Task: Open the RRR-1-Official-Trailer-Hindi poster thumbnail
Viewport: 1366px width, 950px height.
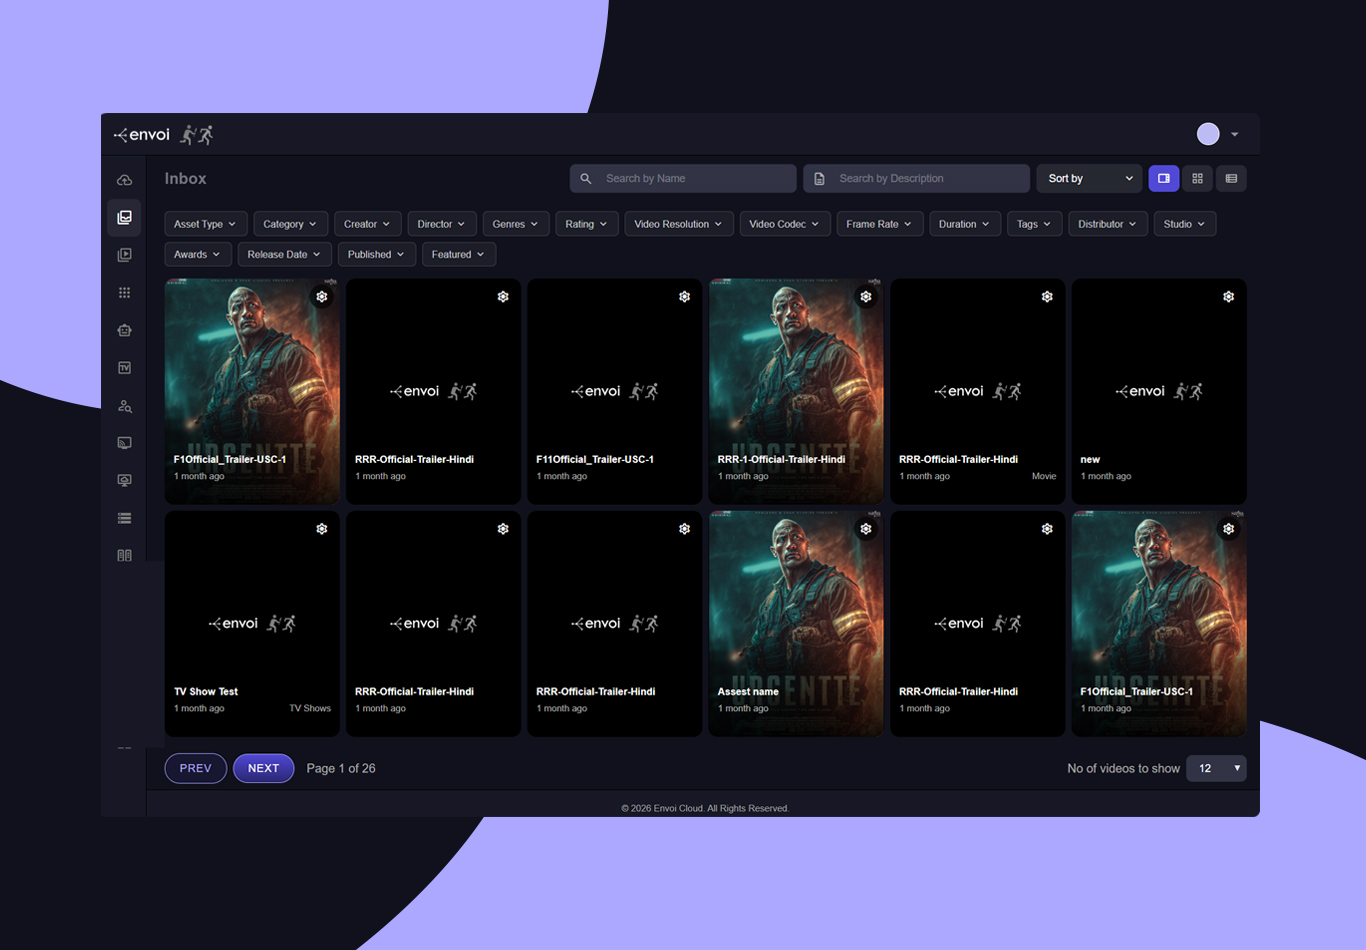Action: [x=796, y=391]
